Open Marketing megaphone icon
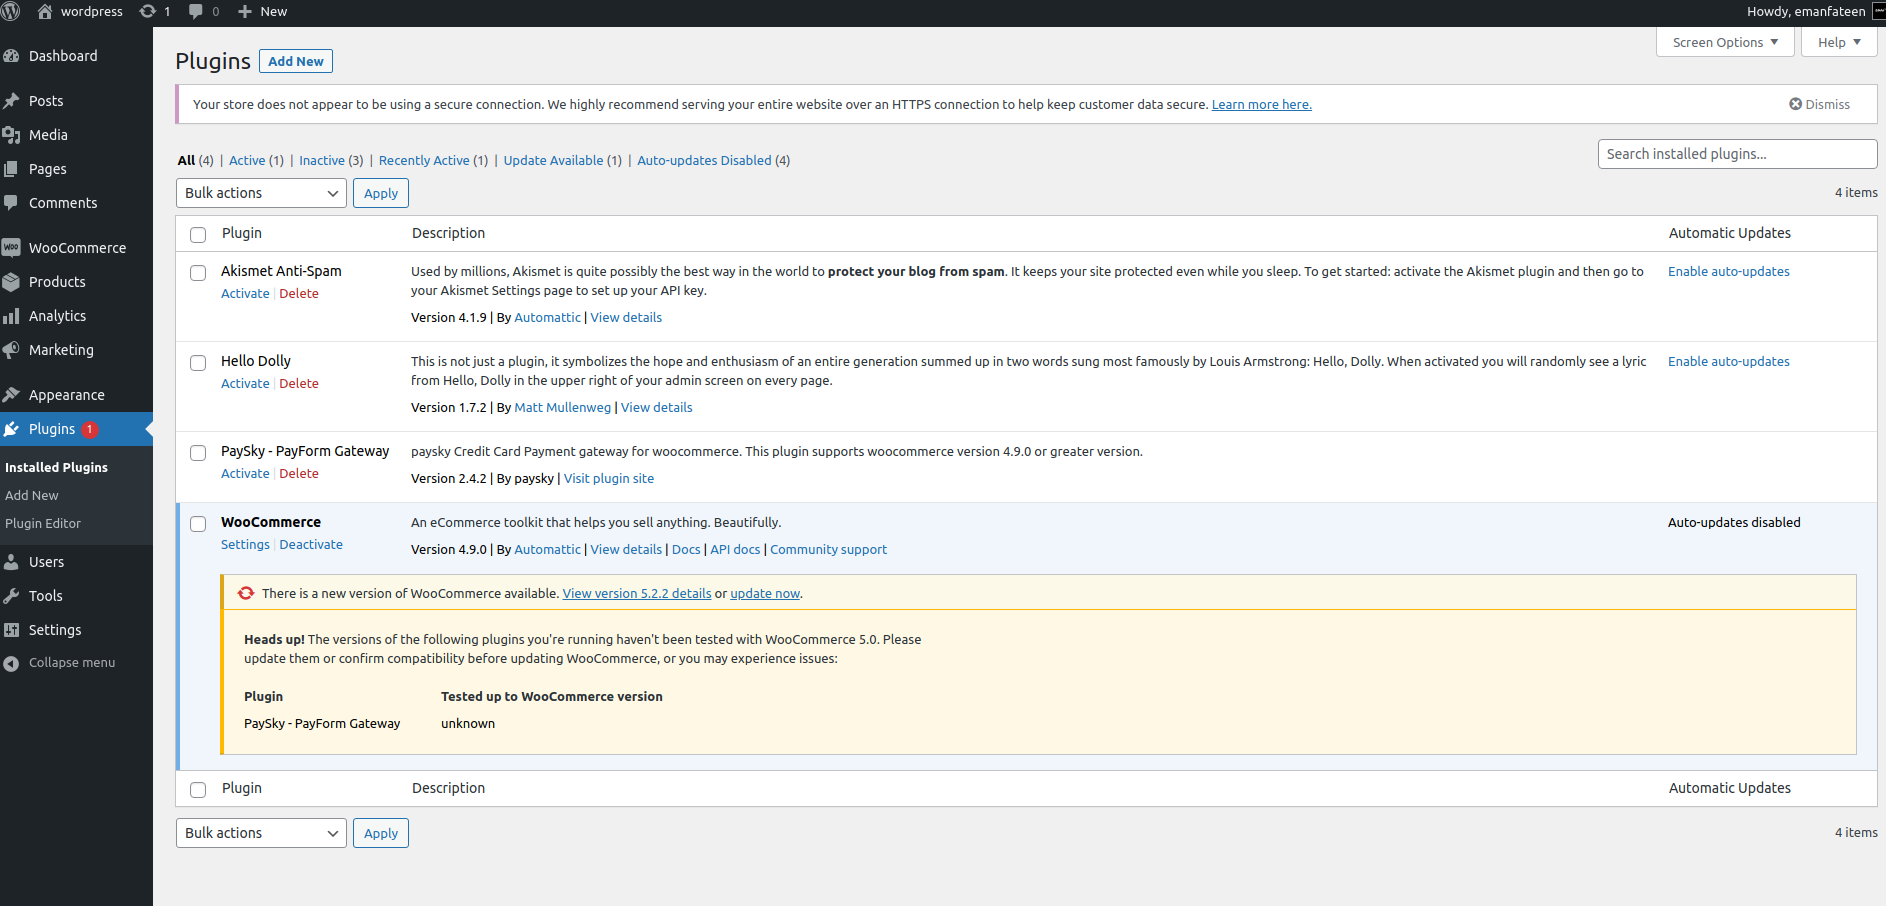Viewport: 1886px width, 906px height. pyautogui.click(x=12, y=350)
